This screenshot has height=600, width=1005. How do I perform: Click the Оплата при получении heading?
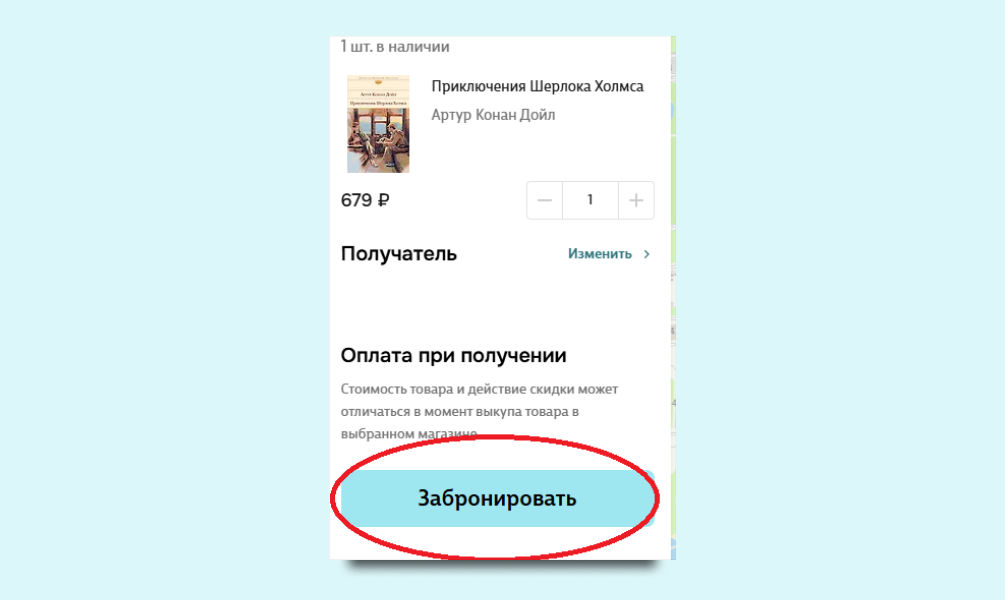pyautogui.click(x=453, y=355)
